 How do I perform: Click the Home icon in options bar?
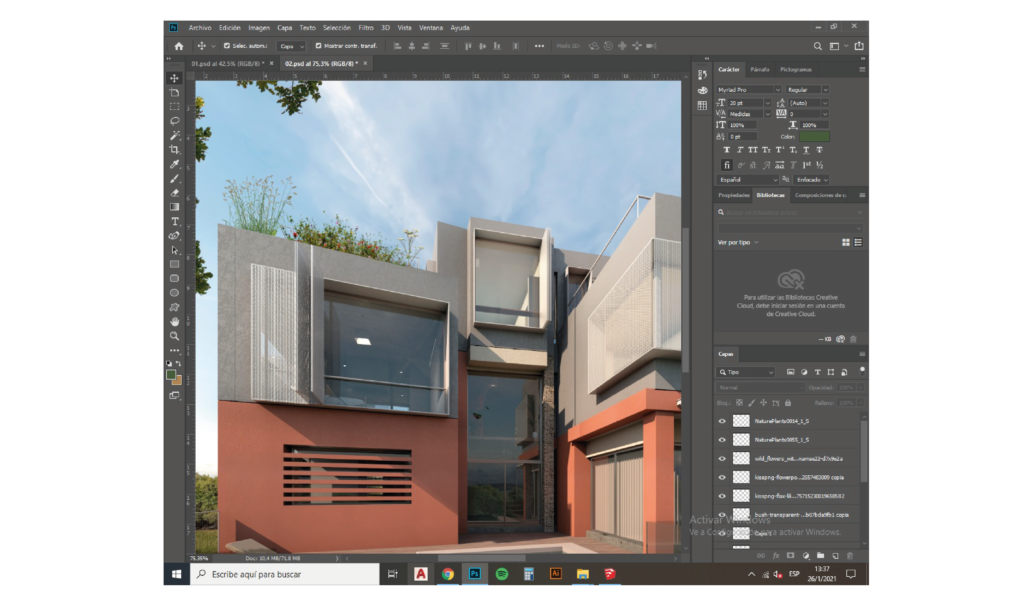click(x=179, y=46)
